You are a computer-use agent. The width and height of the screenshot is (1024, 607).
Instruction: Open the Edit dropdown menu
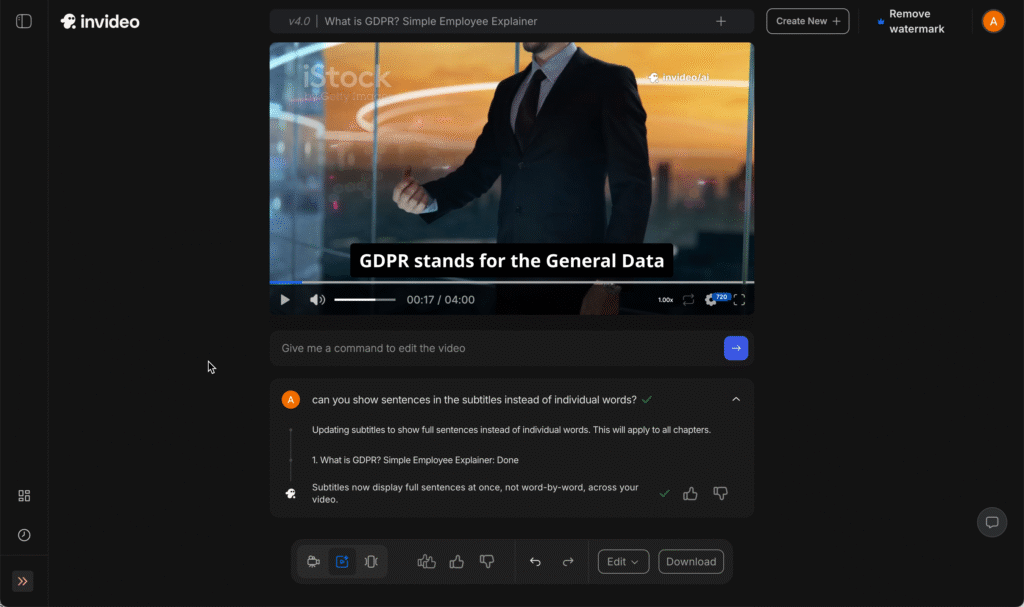pyautogui.click(x=623, y=561)
